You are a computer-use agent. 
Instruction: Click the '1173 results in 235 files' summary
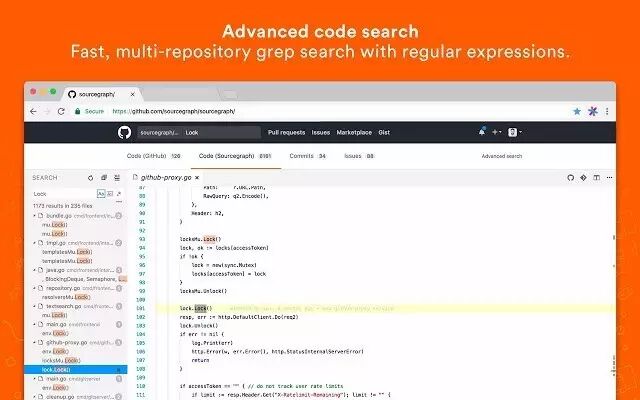click(62, 206)
